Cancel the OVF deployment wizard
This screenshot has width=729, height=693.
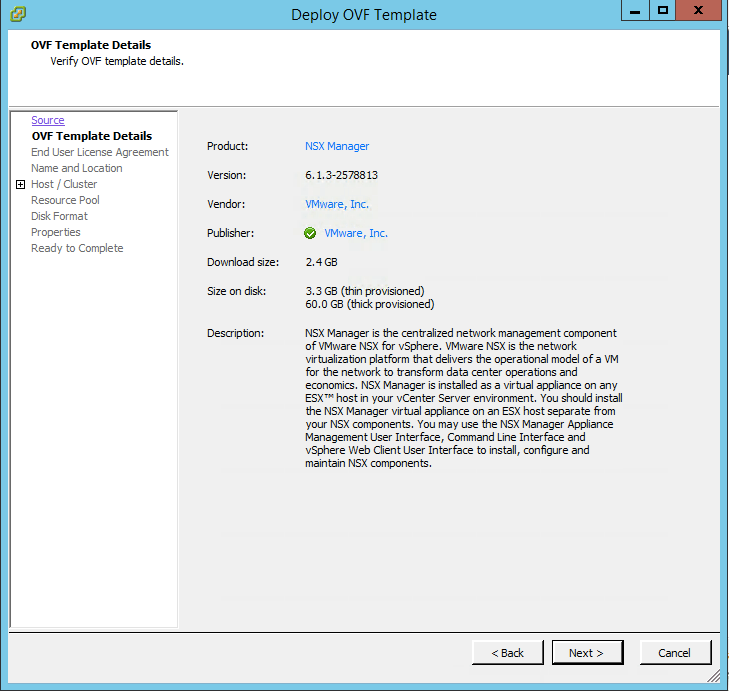tap(674, 653)
